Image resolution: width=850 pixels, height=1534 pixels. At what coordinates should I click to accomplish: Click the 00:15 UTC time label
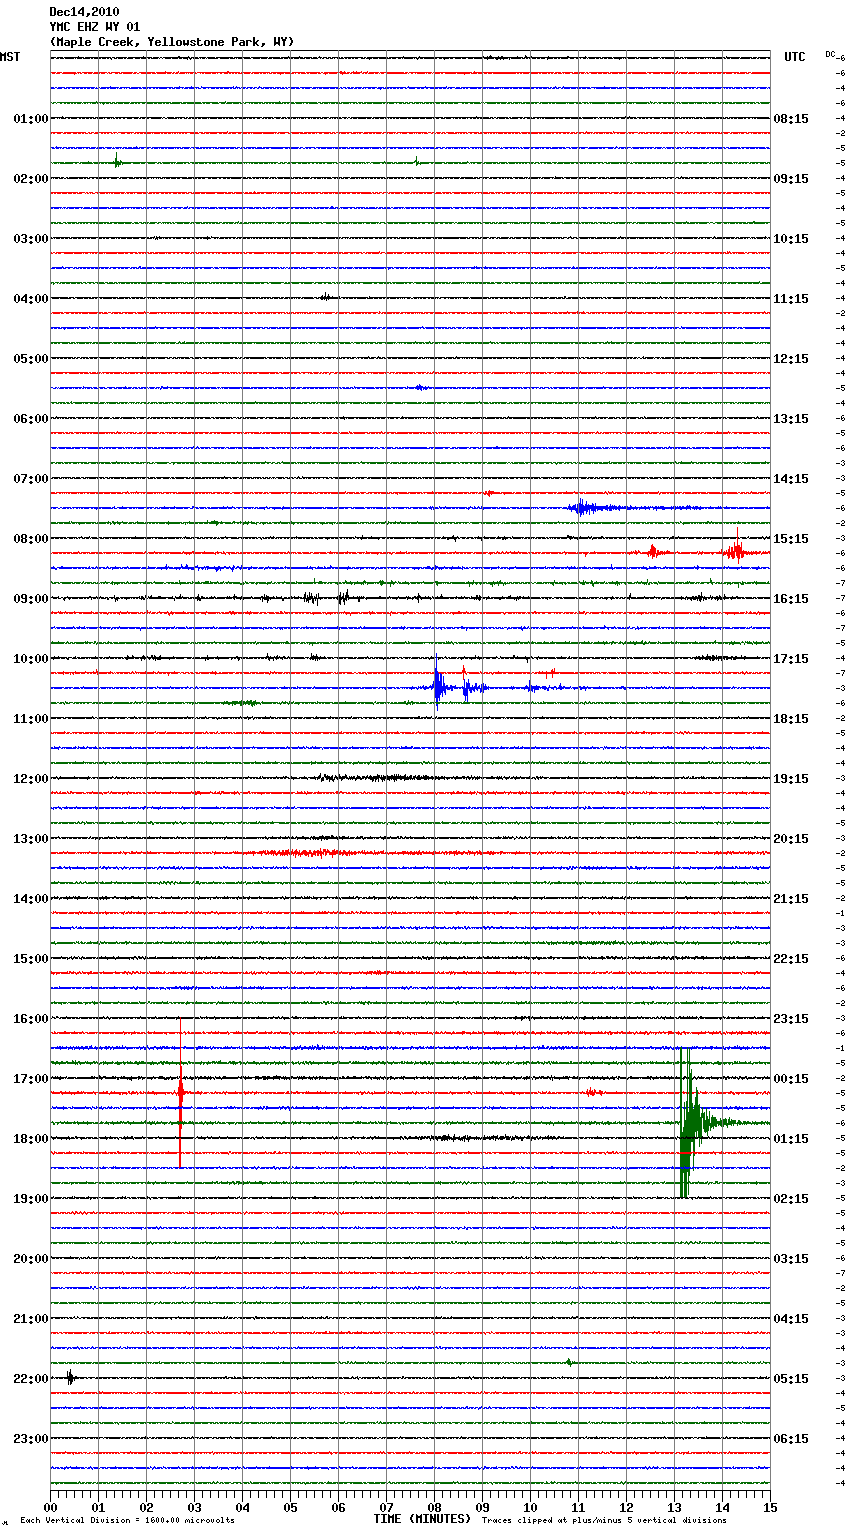point(791,1079)
